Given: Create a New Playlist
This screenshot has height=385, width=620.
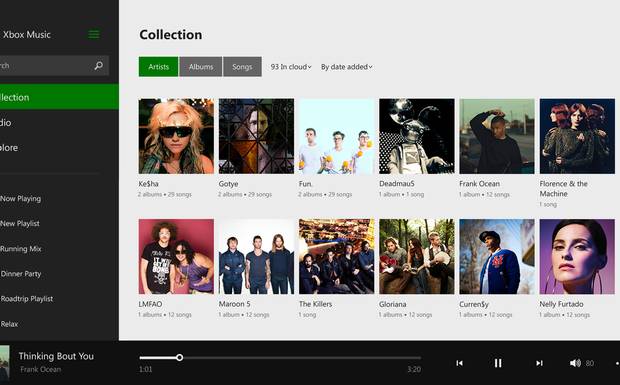Looking at the screenshot, I should (20, 223).
